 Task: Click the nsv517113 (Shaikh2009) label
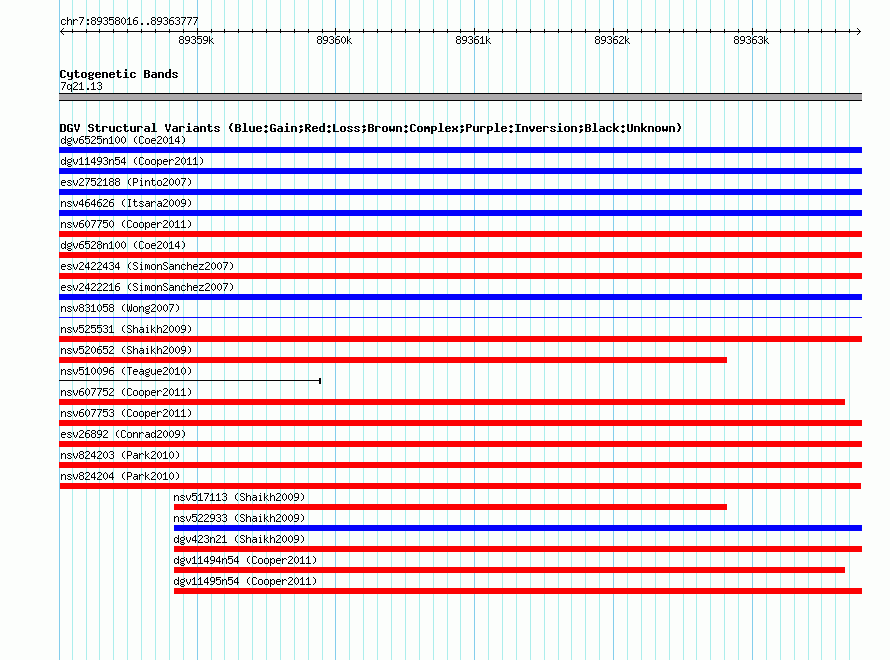coord(239,497)
